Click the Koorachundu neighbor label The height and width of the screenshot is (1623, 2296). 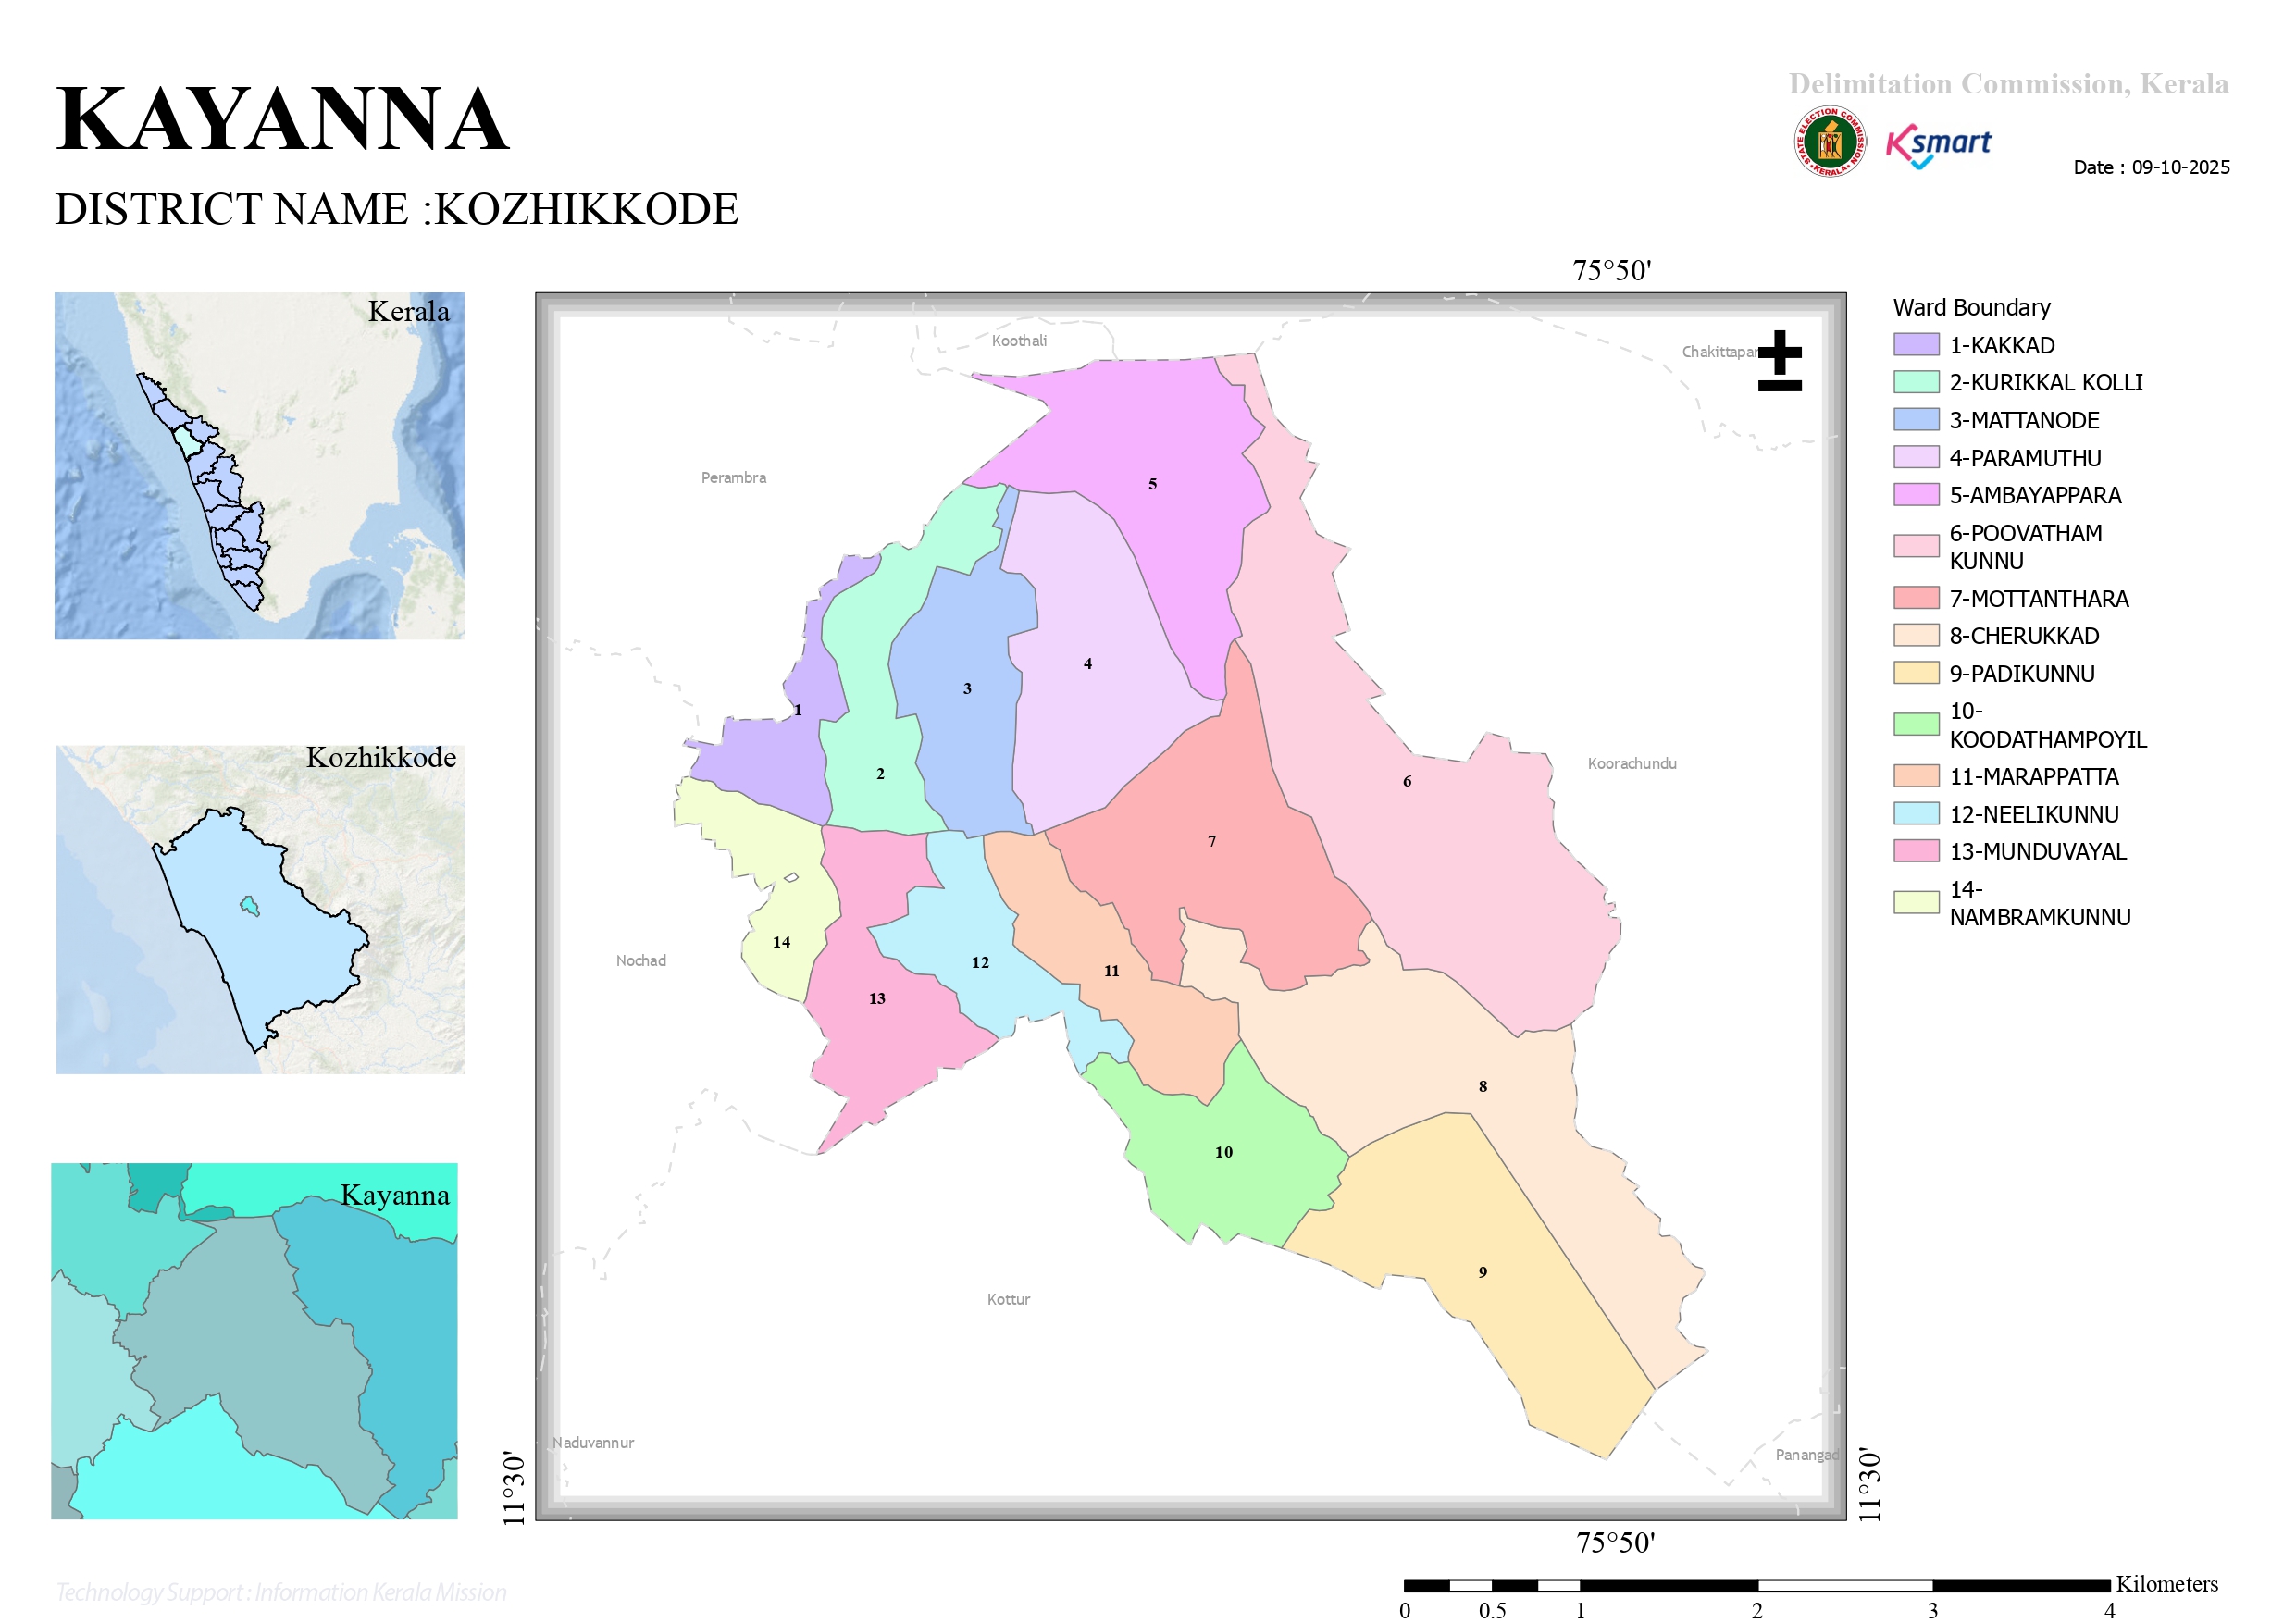click(x=1632, y=764)
